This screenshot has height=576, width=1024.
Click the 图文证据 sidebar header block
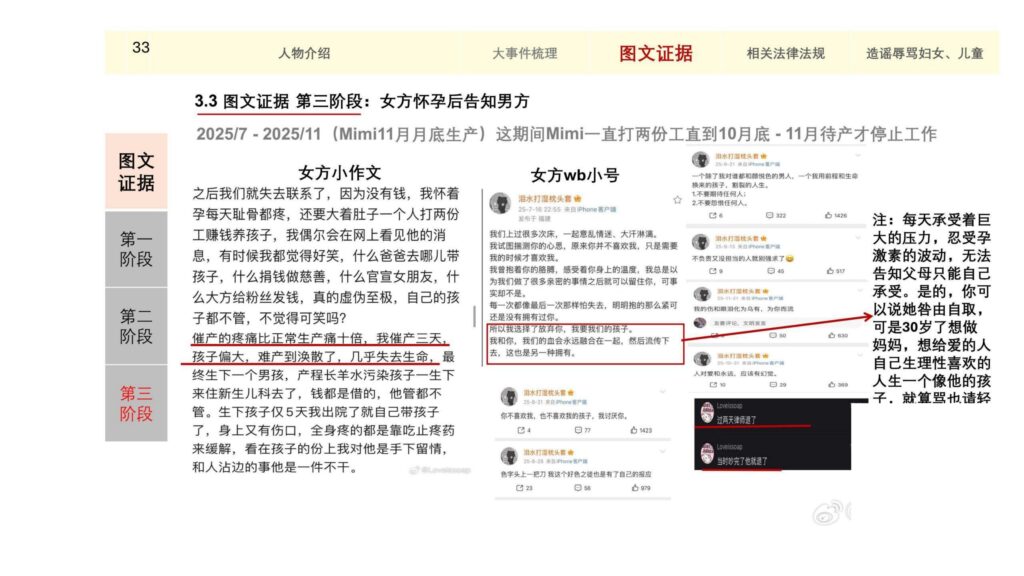(x=136, y=172)
